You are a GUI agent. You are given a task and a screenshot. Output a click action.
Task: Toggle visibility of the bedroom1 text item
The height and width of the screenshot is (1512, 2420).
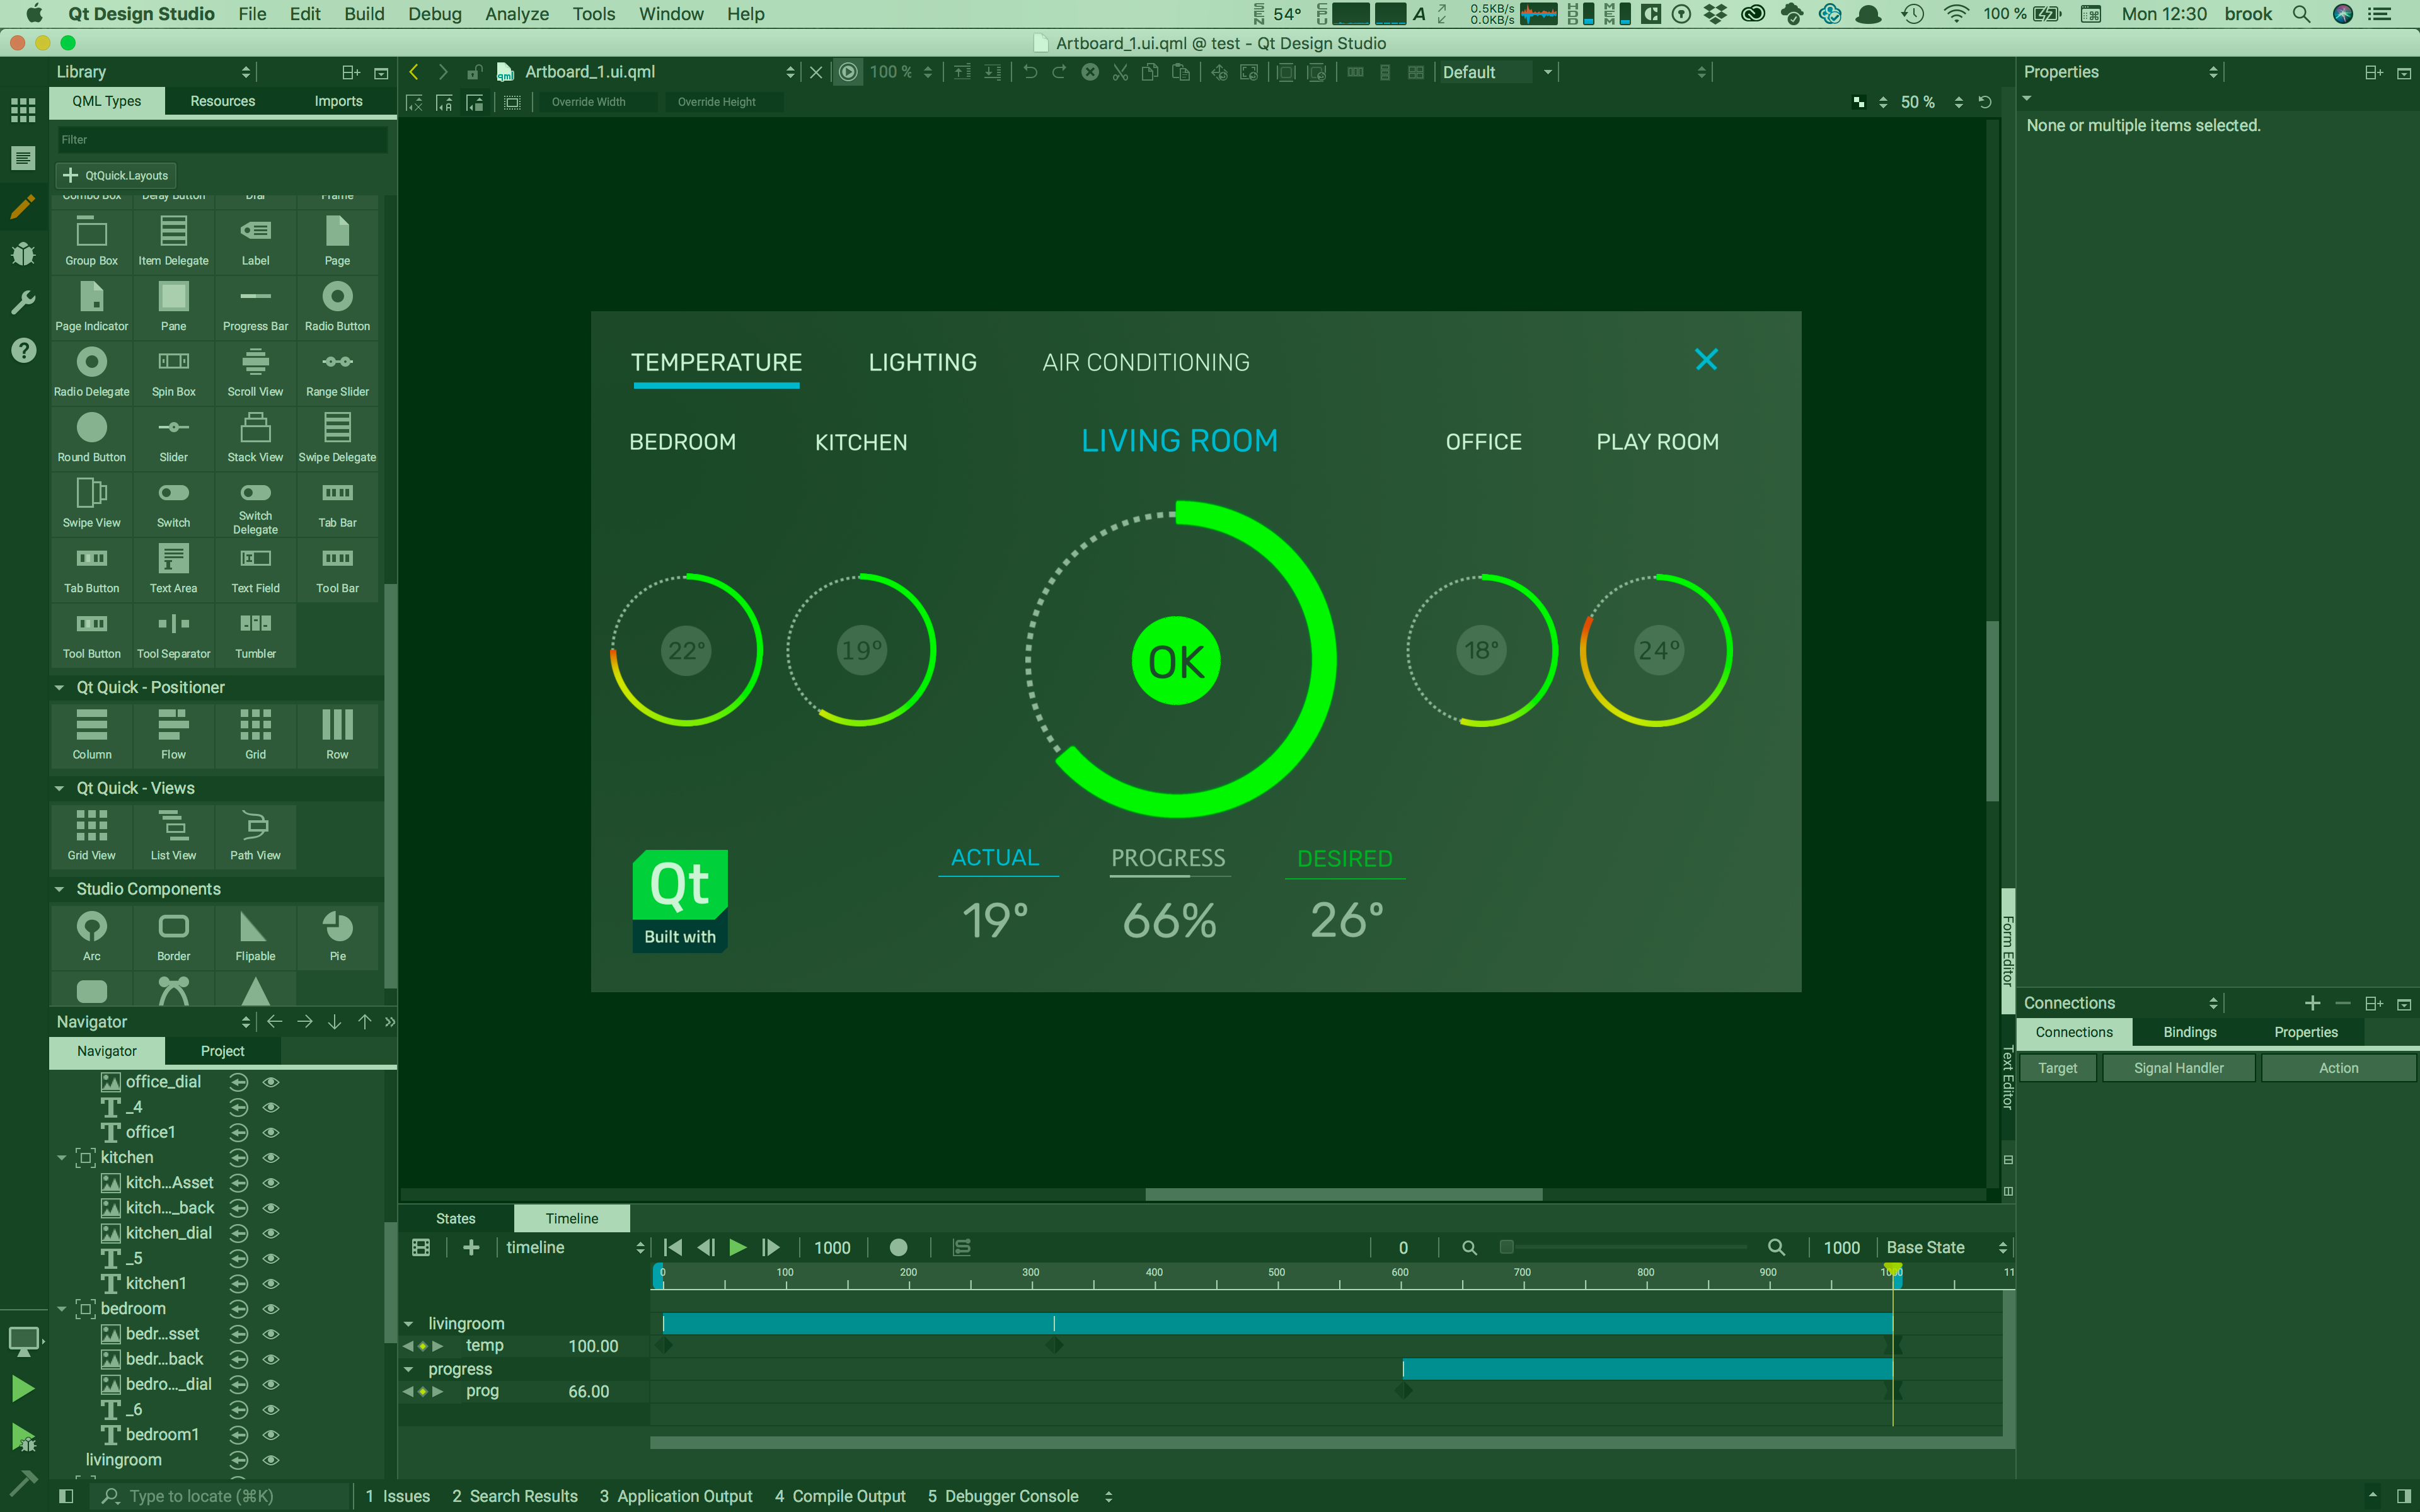270,1435
